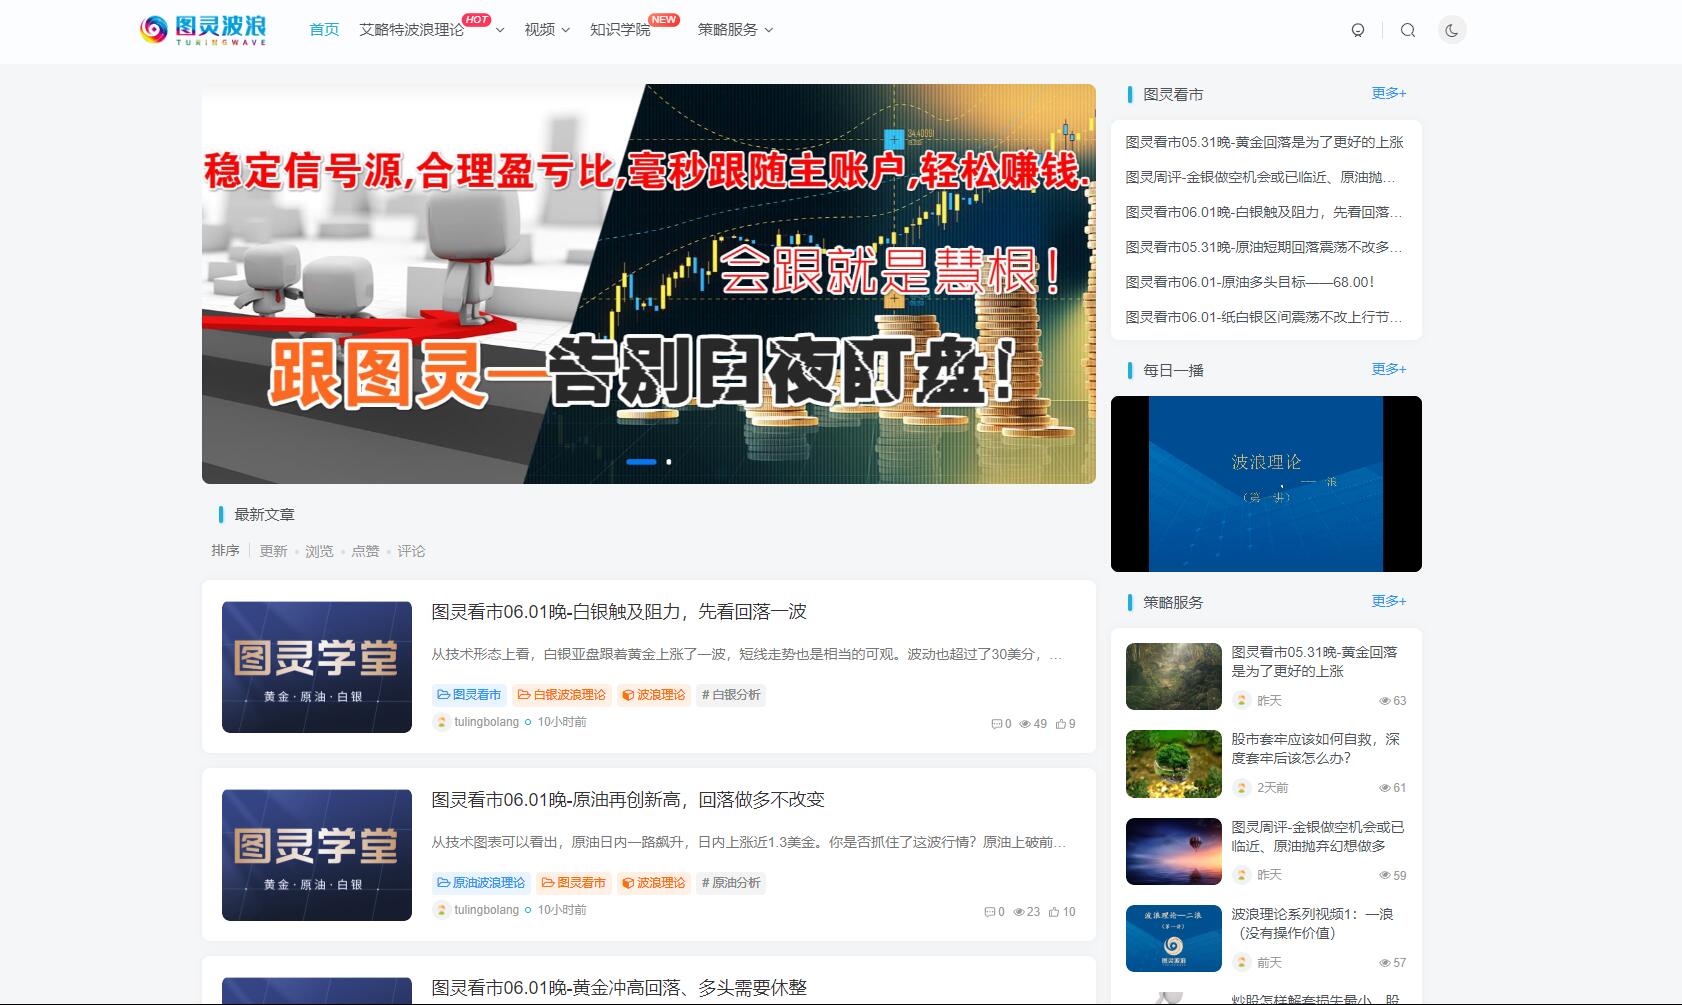The image size is (1682, 1005).
Task: Click the tulingbolang author avatar icon
Action: pyautogui.click(x=440, y=721)
